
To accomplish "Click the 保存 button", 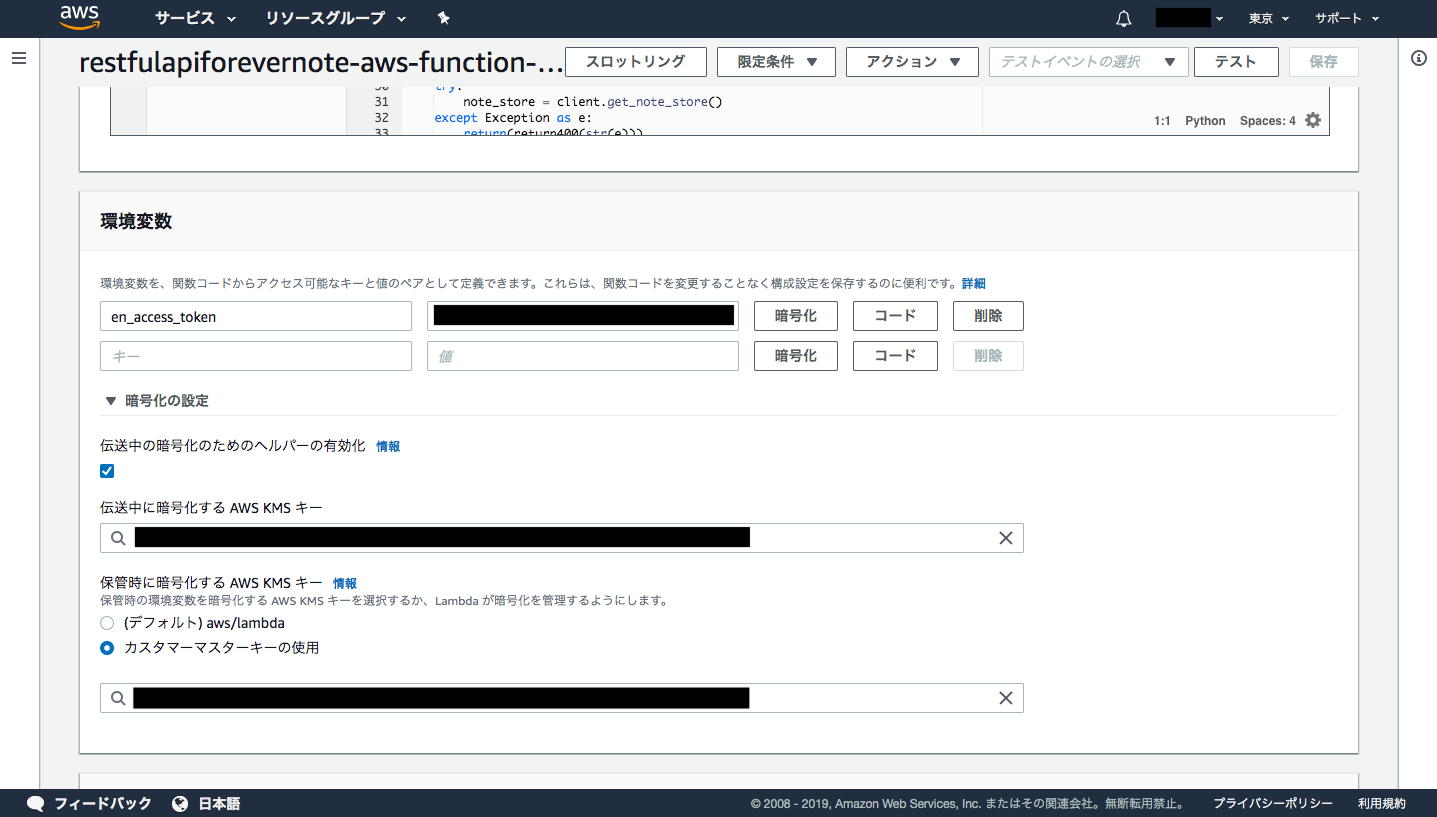I will pyautogui.click(x=1323, y=62).
